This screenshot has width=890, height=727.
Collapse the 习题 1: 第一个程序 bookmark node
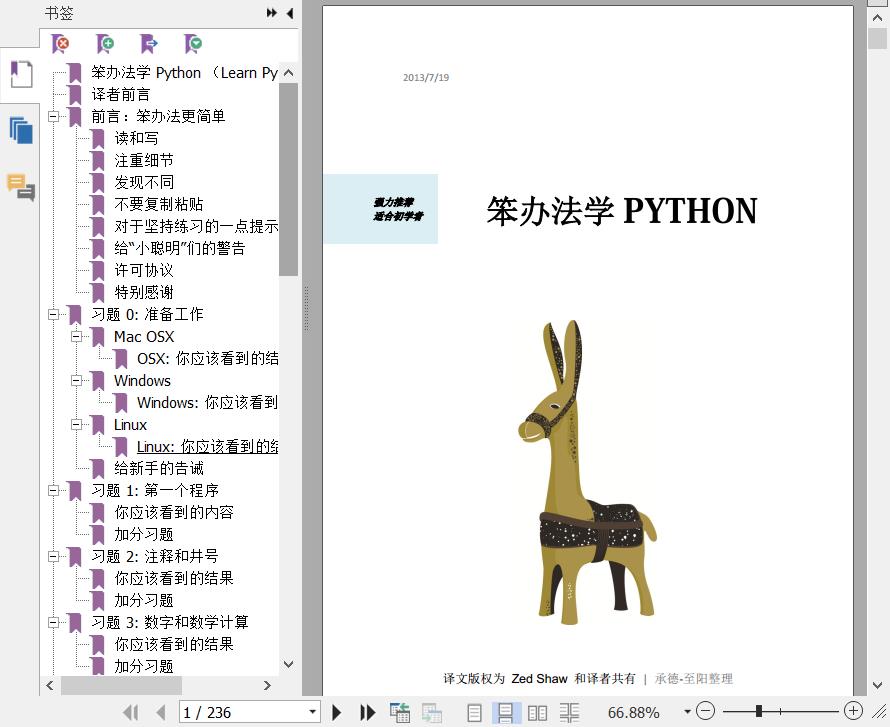[53, 490]
